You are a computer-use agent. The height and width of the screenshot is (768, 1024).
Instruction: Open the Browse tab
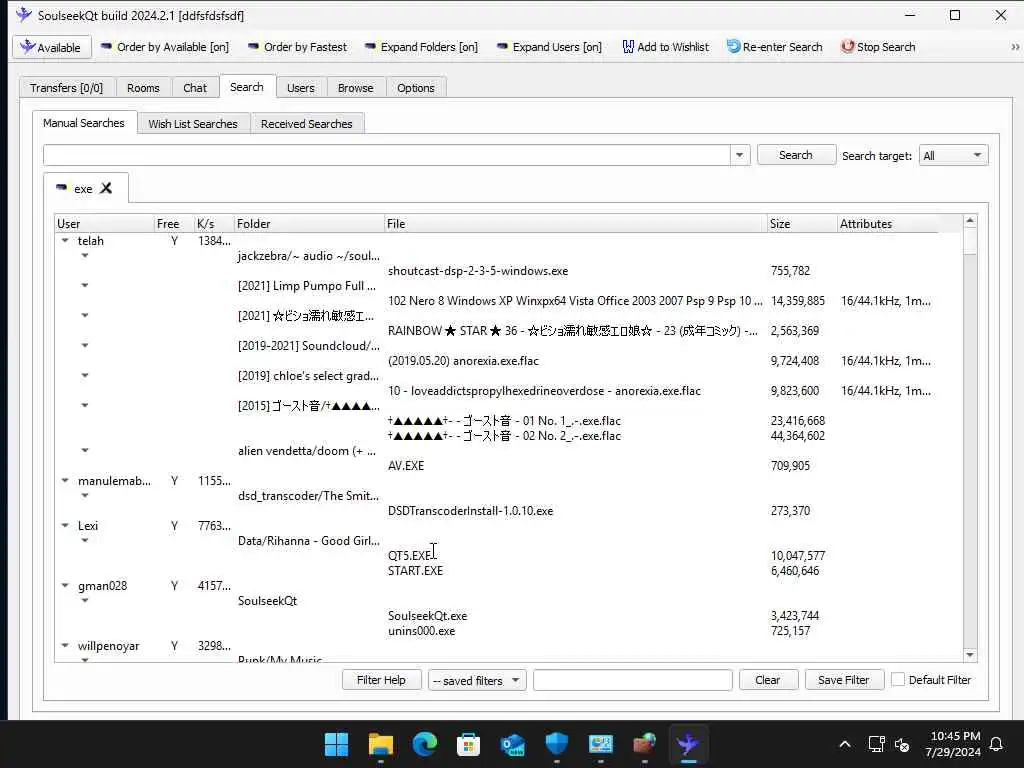click(x=355, y=88)
